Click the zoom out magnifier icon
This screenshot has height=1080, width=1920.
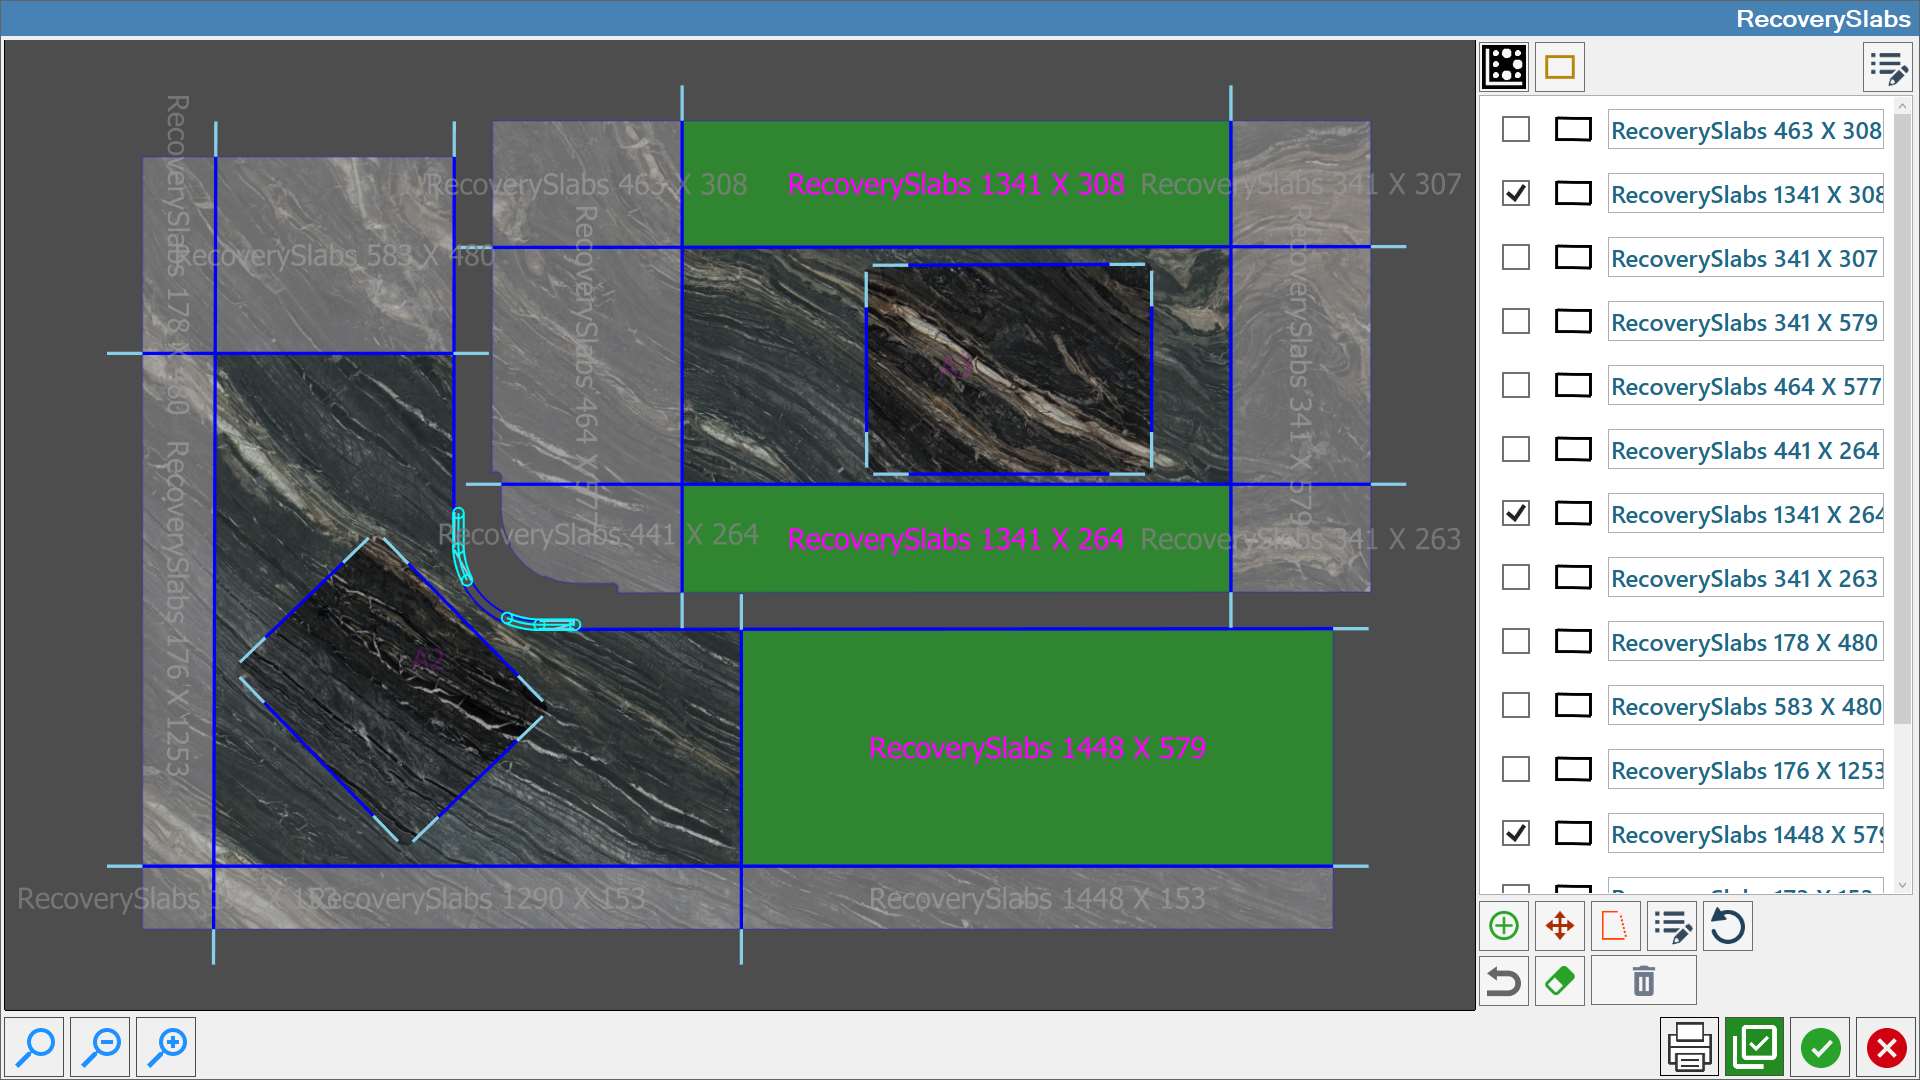tap(101, 1047)
